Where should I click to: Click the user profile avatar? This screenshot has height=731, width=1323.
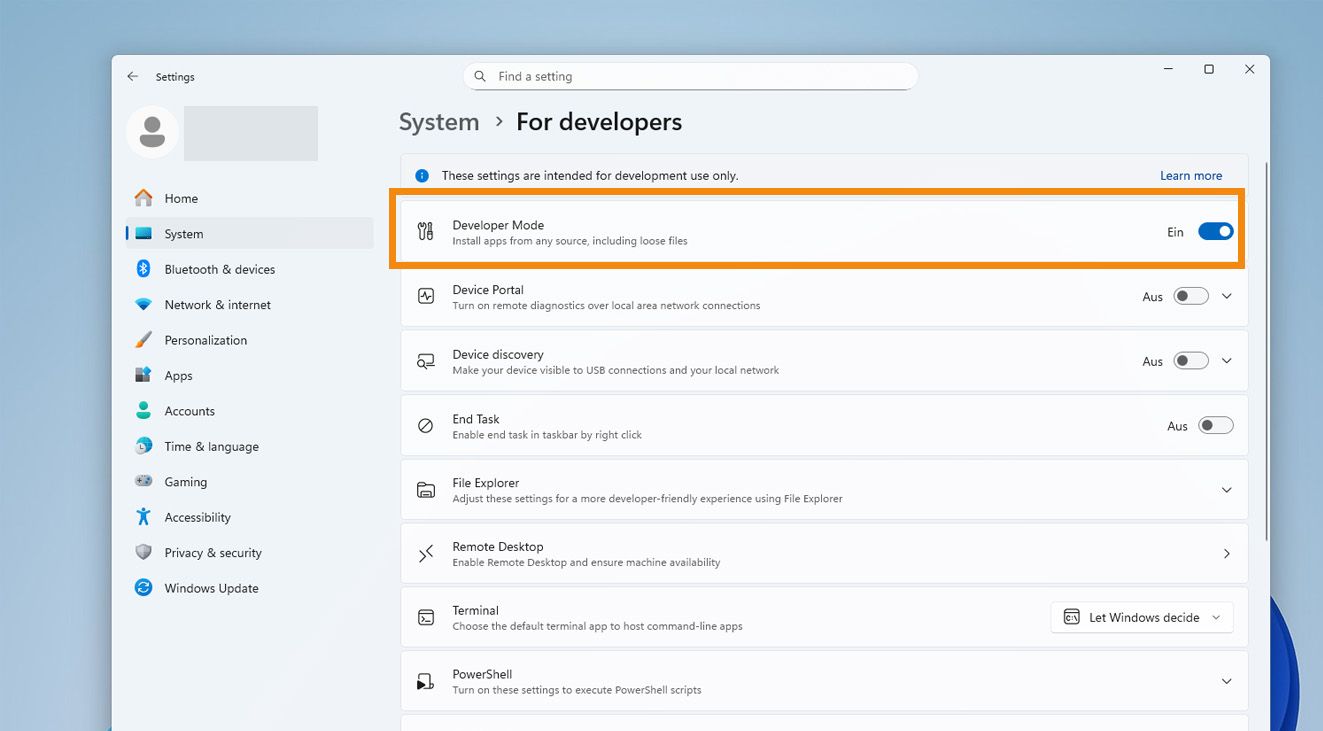tap(152, 132)
